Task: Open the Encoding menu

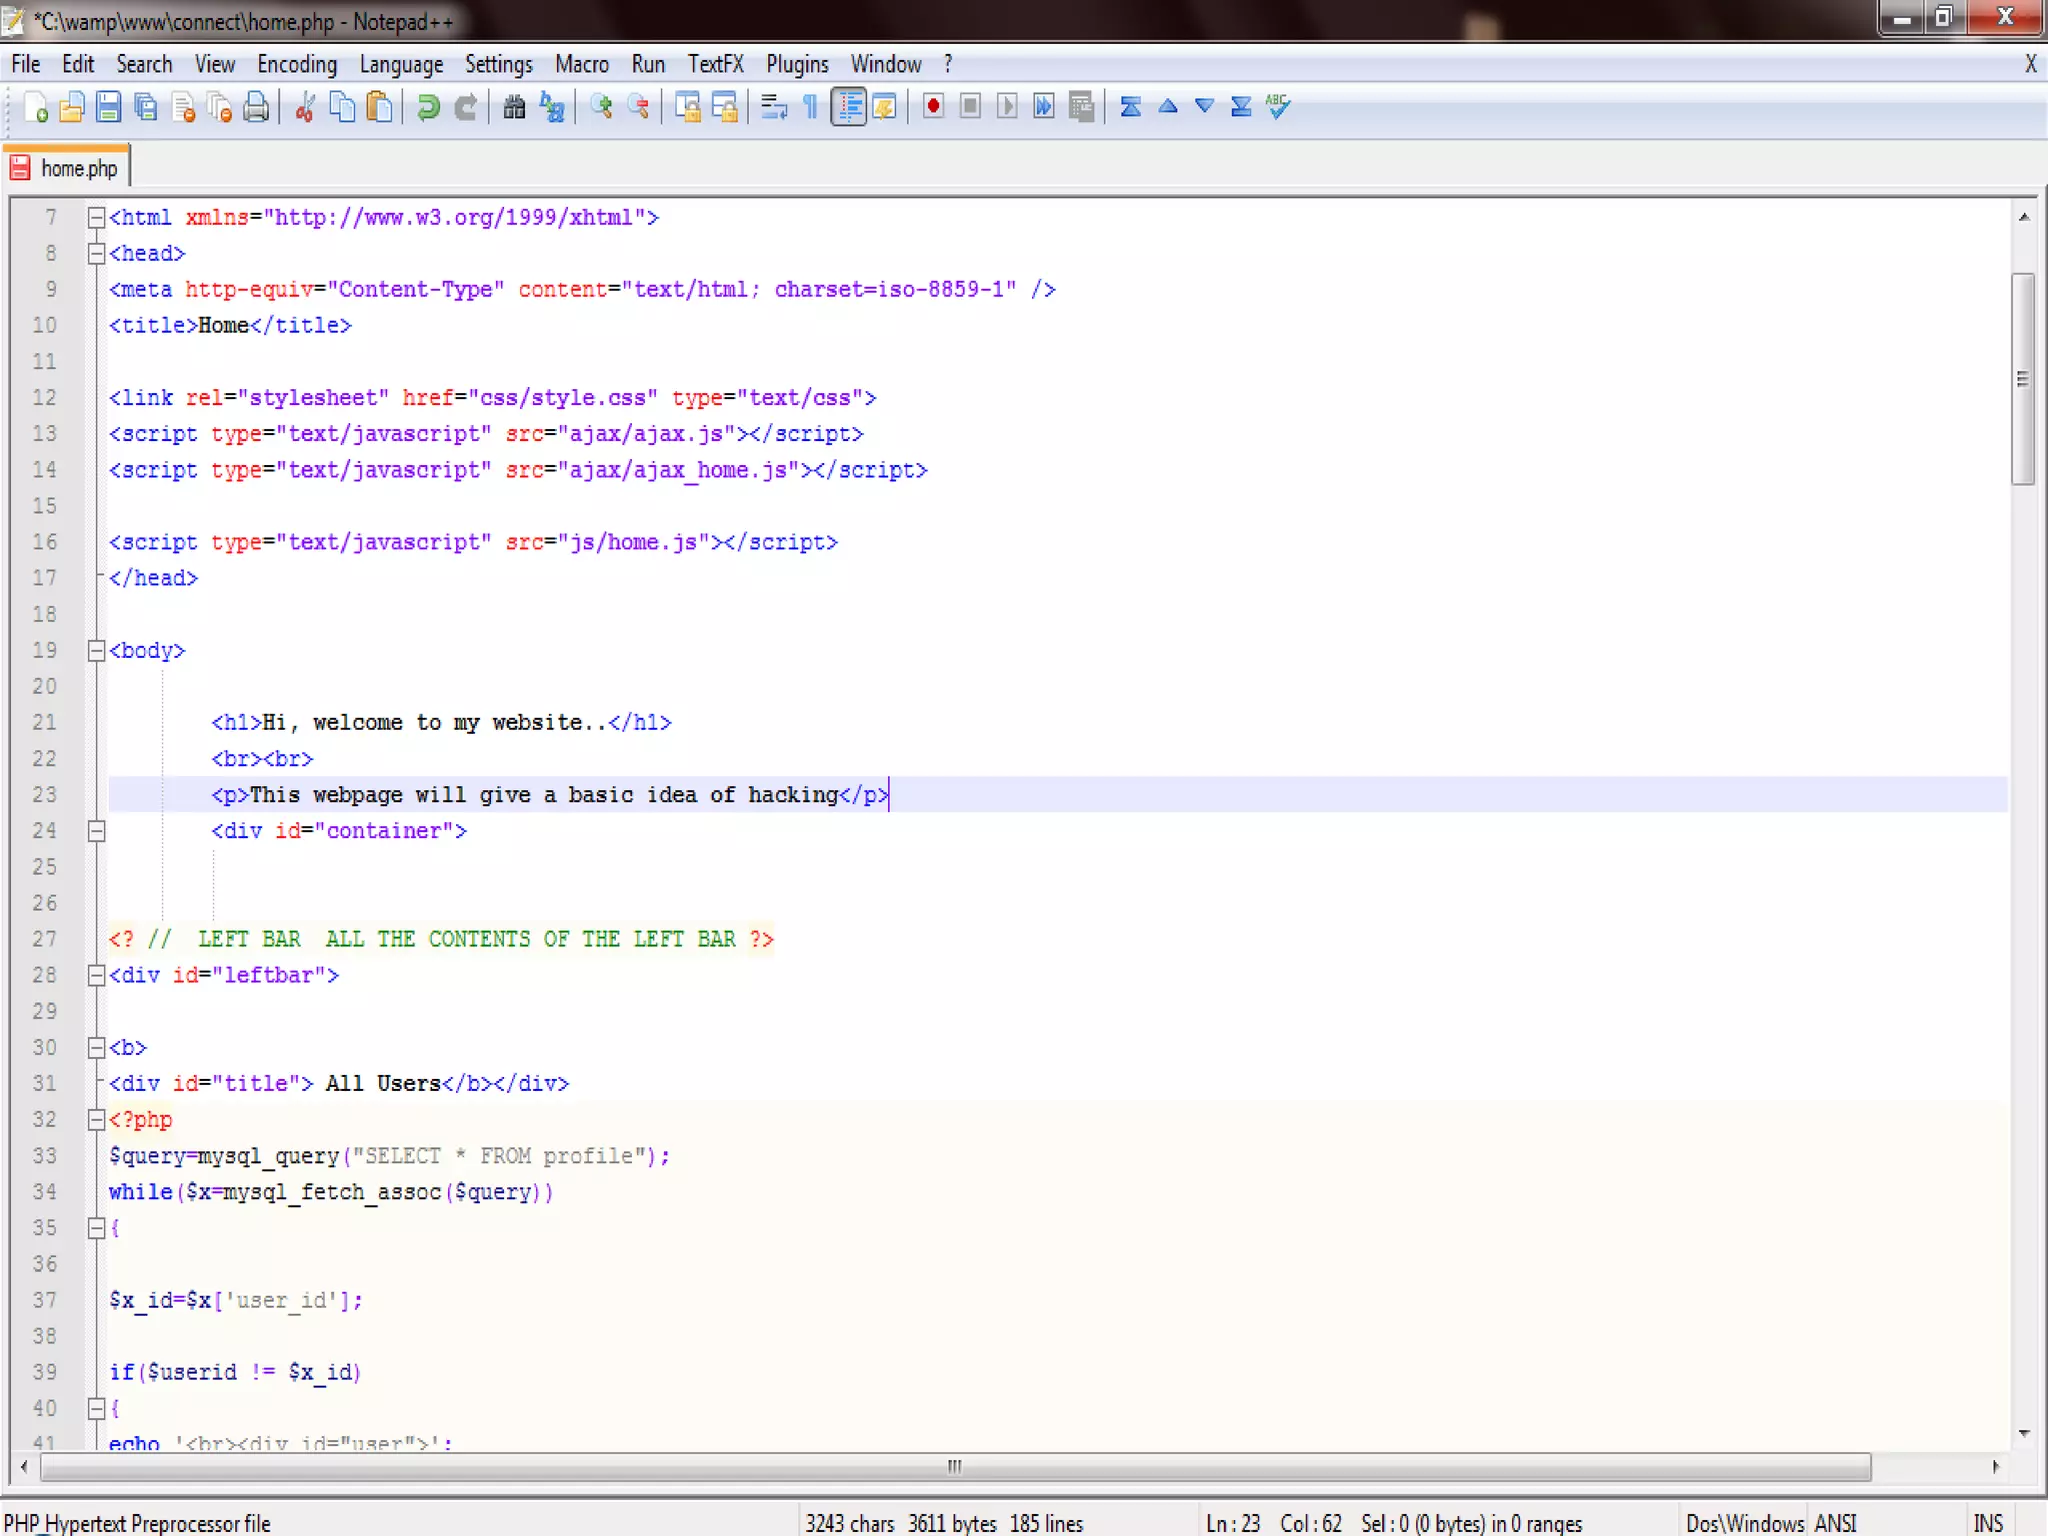Action: 296,65
